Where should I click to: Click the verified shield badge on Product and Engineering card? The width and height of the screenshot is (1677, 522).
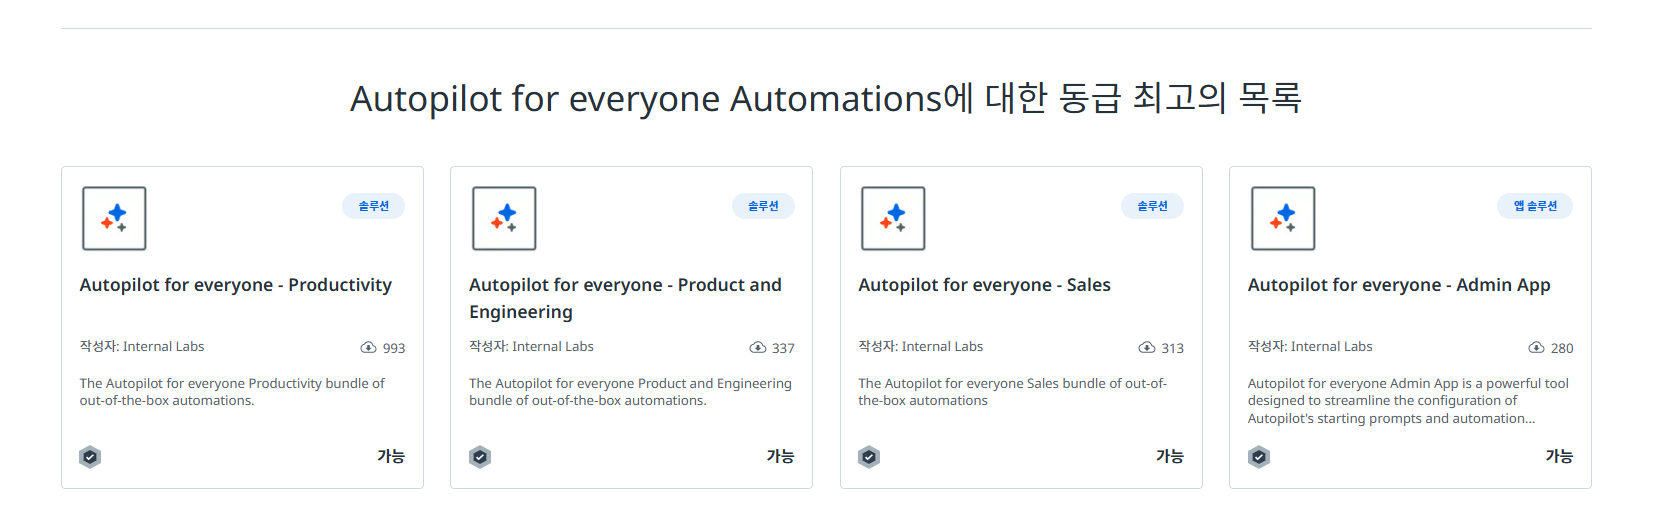tap(480, 457)
